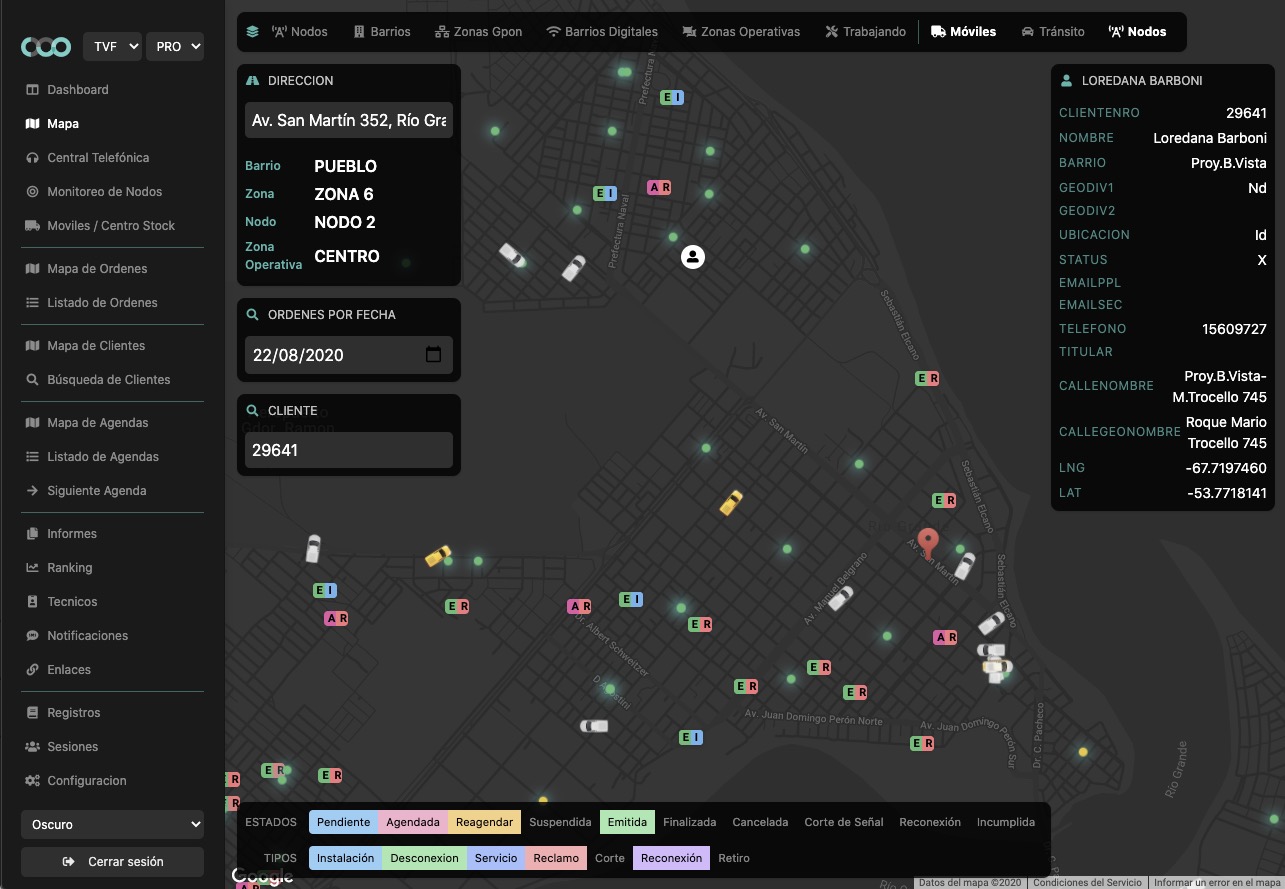Open Notificaciones chat bubble icon
The height and width of the screenshot is (889, 1285).
point(32,636)
